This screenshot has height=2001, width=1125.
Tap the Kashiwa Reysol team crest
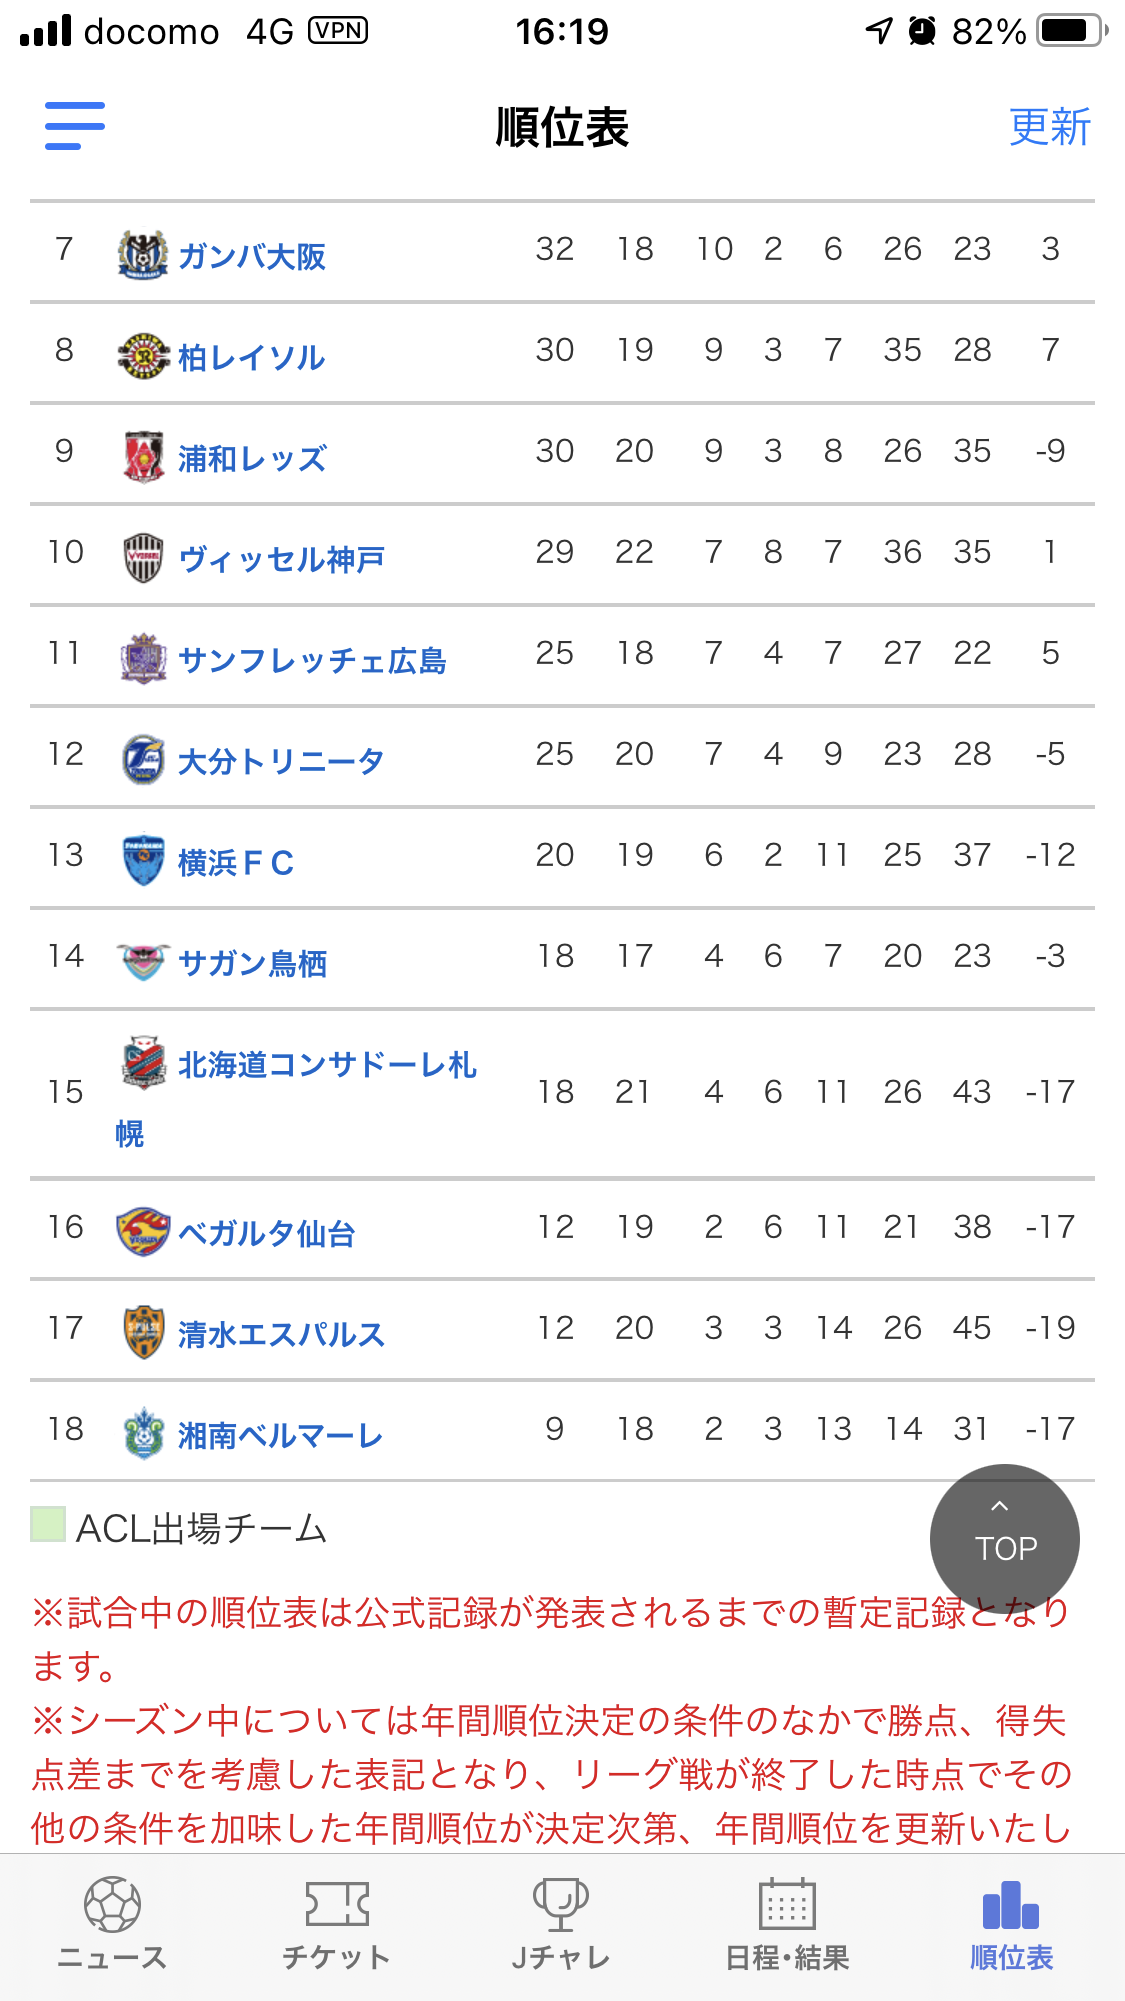click(143, 356)
